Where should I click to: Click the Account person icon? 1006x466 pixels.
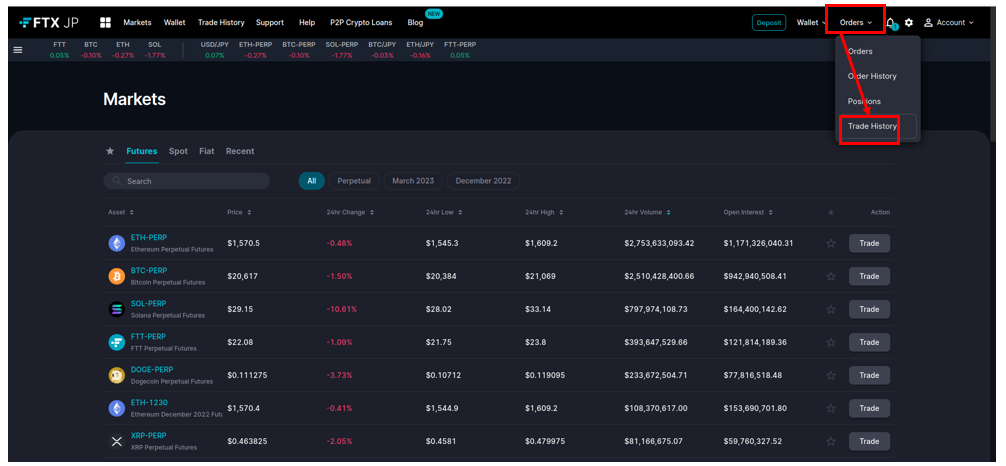(x=928, y=22)
